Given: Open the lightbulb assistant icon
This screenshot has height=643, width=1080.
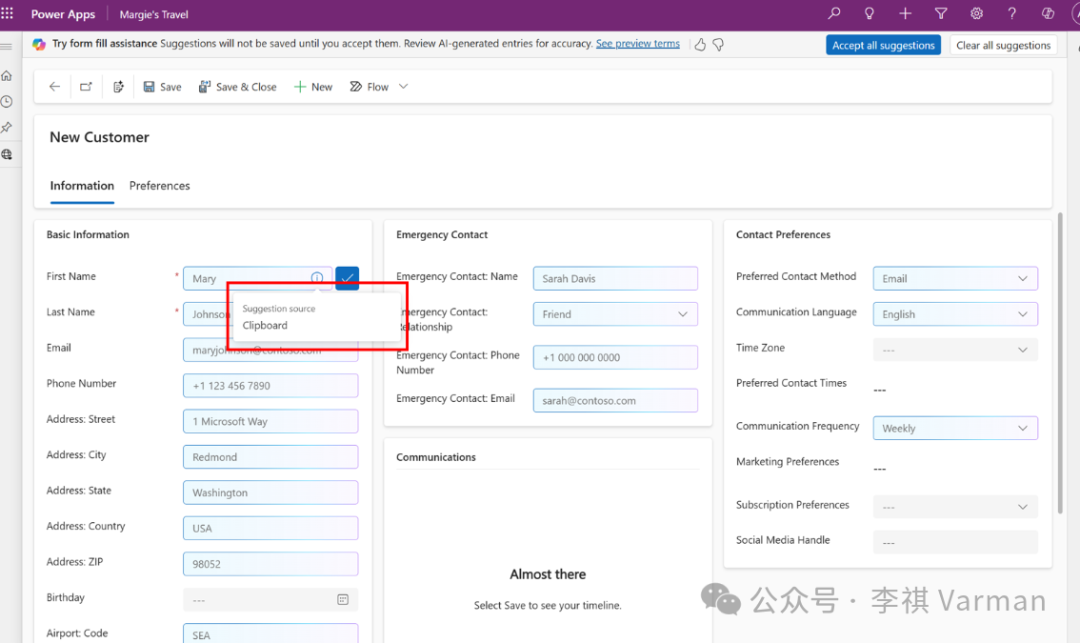Looking at the screenshot, I should click(869, 14).
